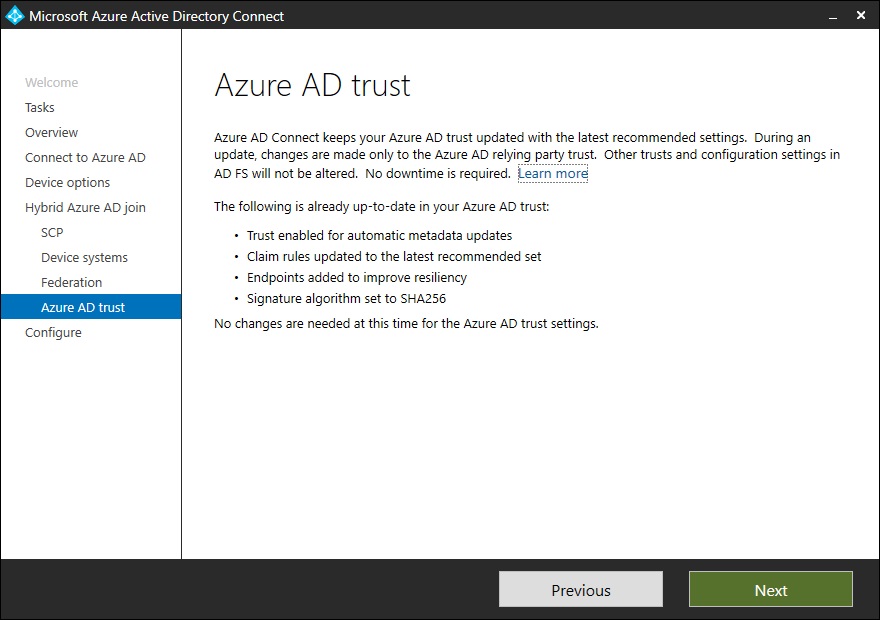
Task: Click 'The following is already up-to-date' line
Action: [382, 206]
